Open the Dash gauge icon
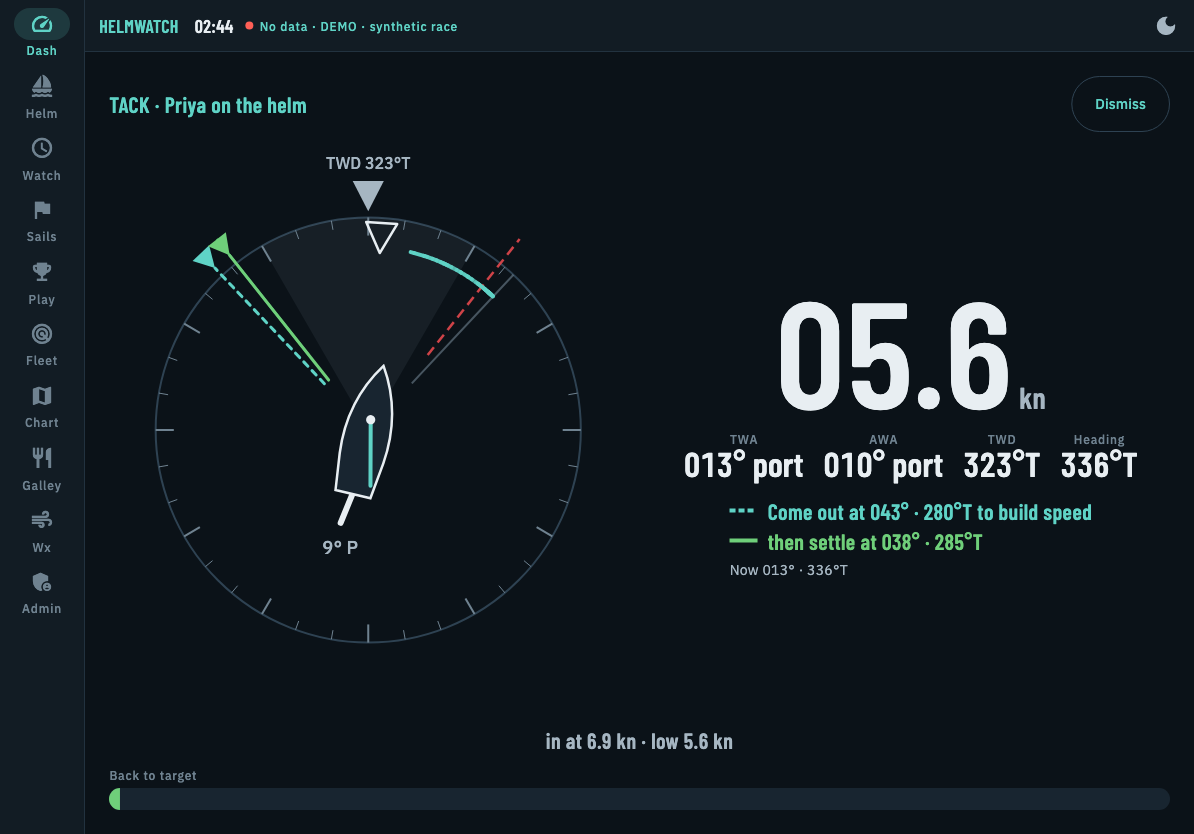 [42, 24]
